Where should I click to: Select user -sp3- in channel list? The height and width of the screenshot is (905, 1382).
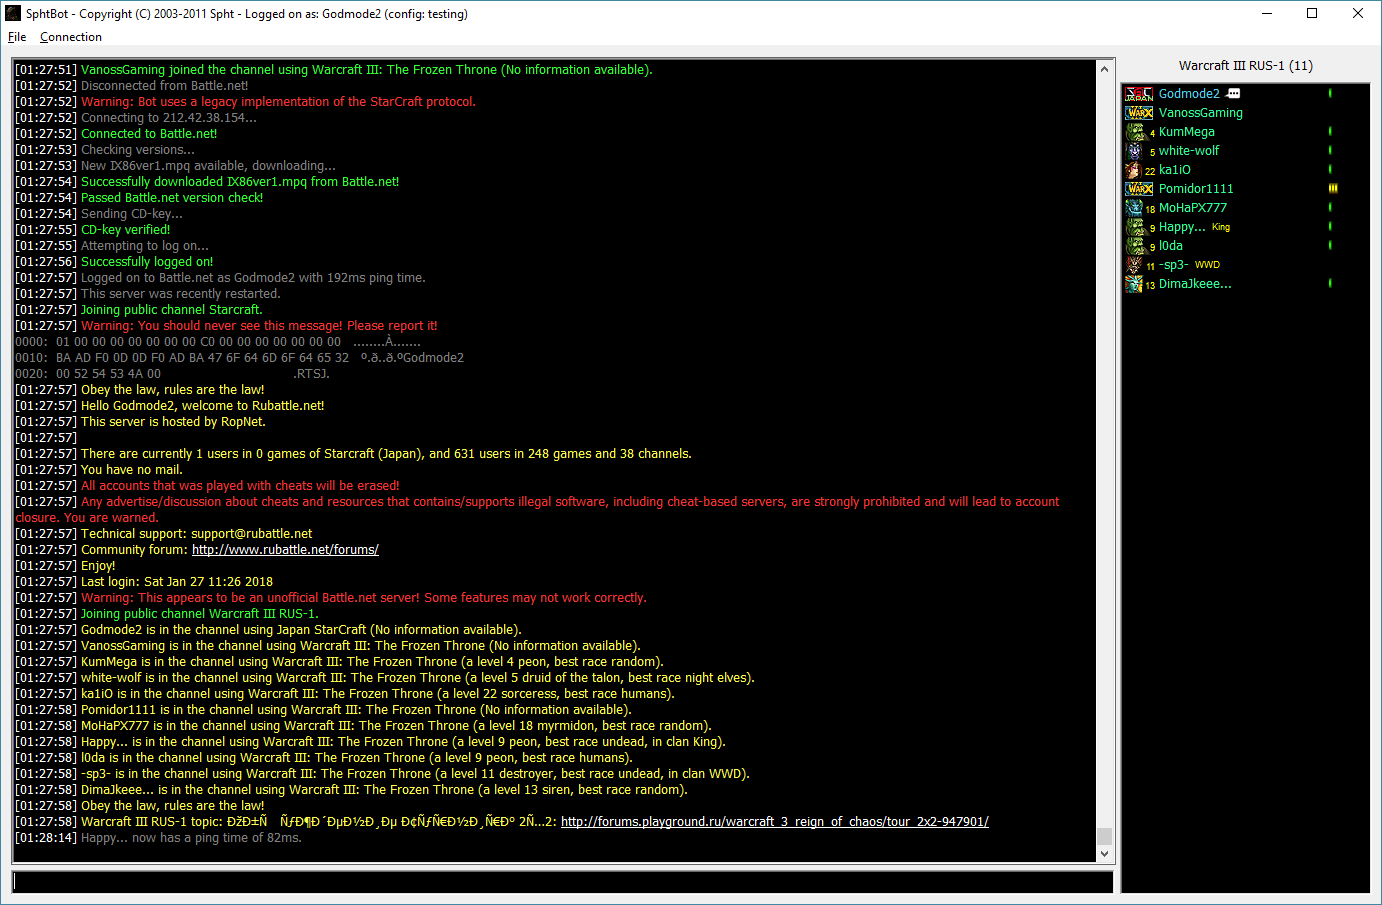1174,265
